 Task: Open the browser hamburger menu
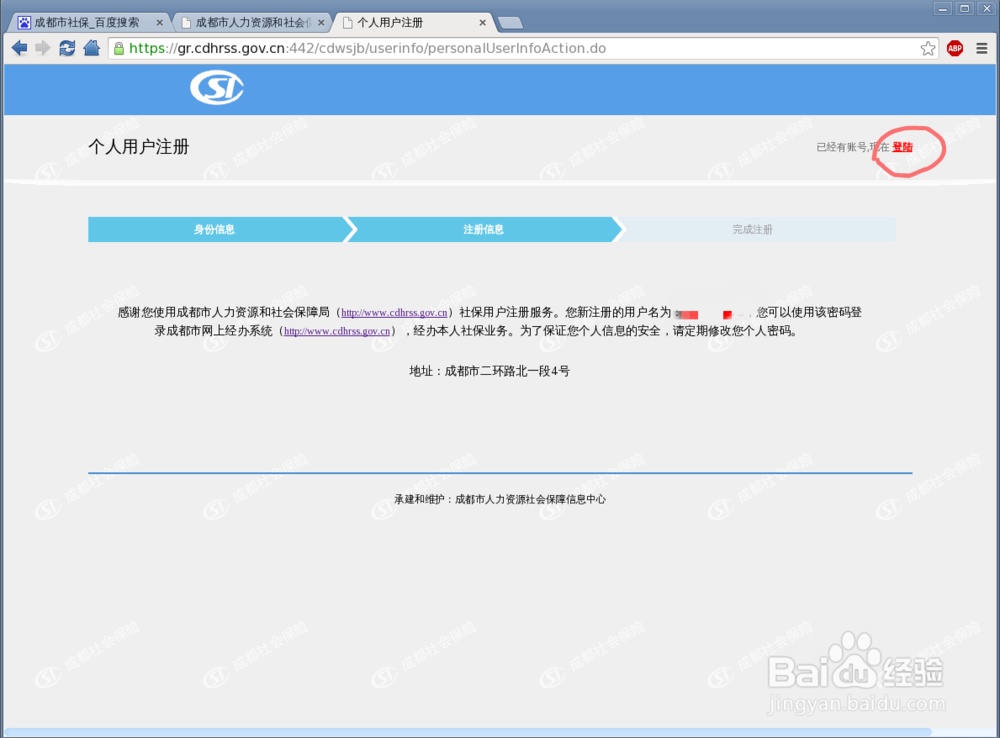pyautogui.click(x=983, y=47)
